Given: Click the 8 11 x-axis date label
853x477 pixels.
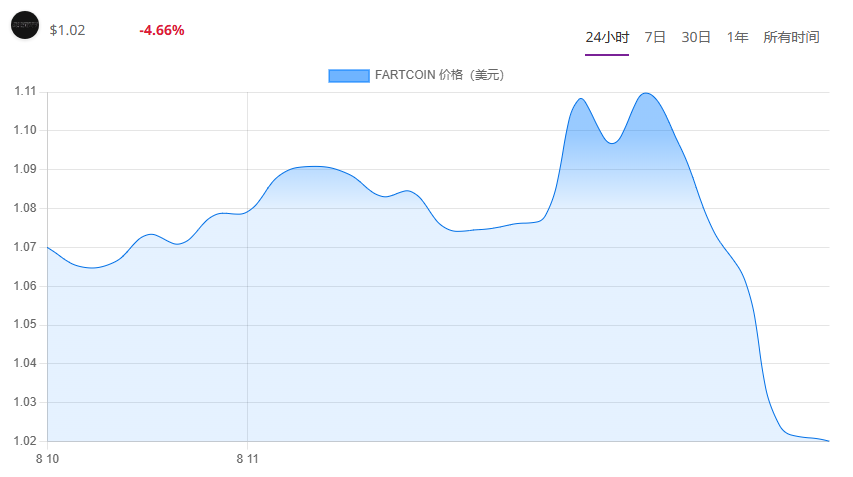Looking at the screenshot, I should click(x=248, y=459).
